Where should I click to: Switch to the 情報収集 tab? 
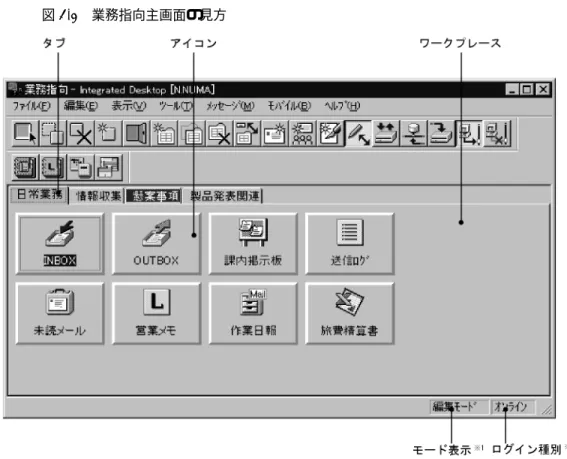tap(98, 196)
